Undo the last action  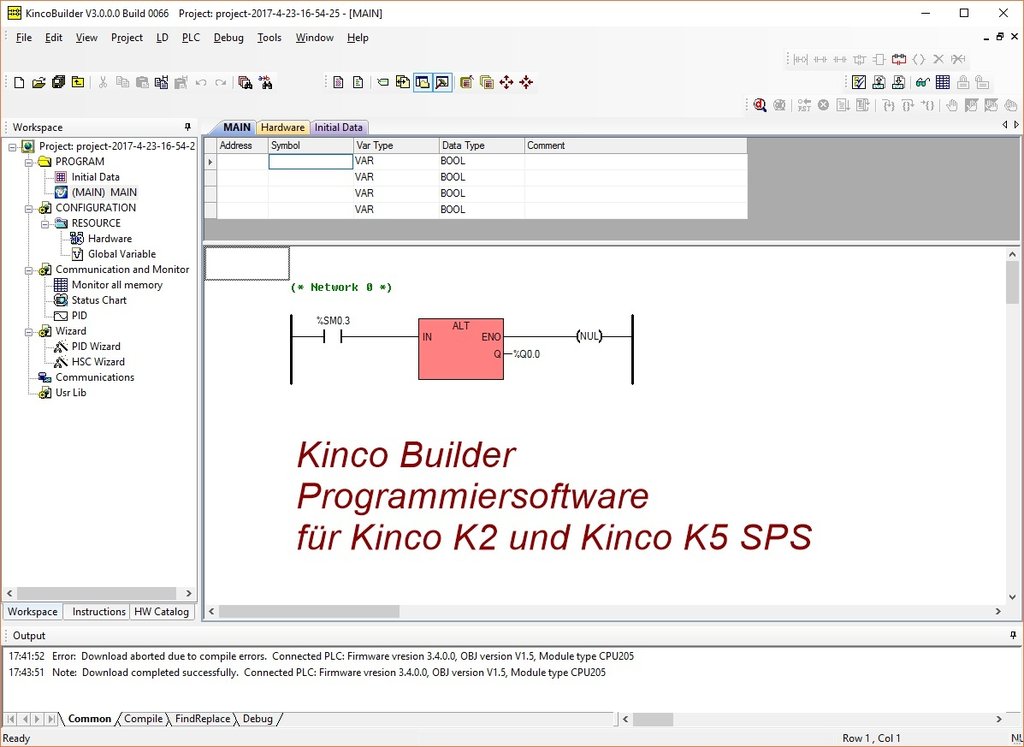pyautogui.click(x=200, y=82)
